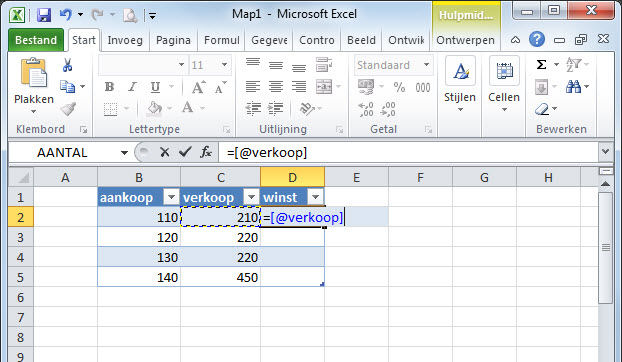Open the winst column filter
Screen dimensions: 622x362
coord(315,197)
